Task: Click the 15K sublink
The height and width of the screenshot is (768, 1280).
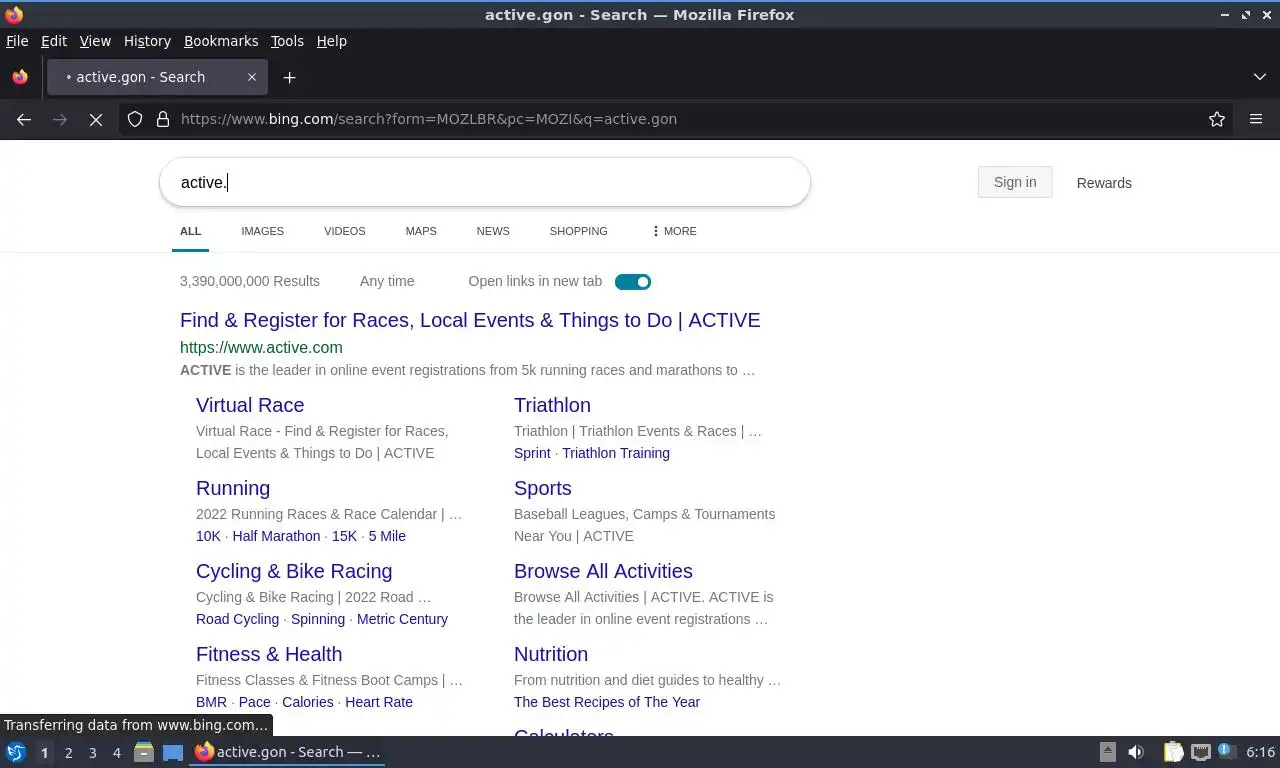Action: (344, 536)
